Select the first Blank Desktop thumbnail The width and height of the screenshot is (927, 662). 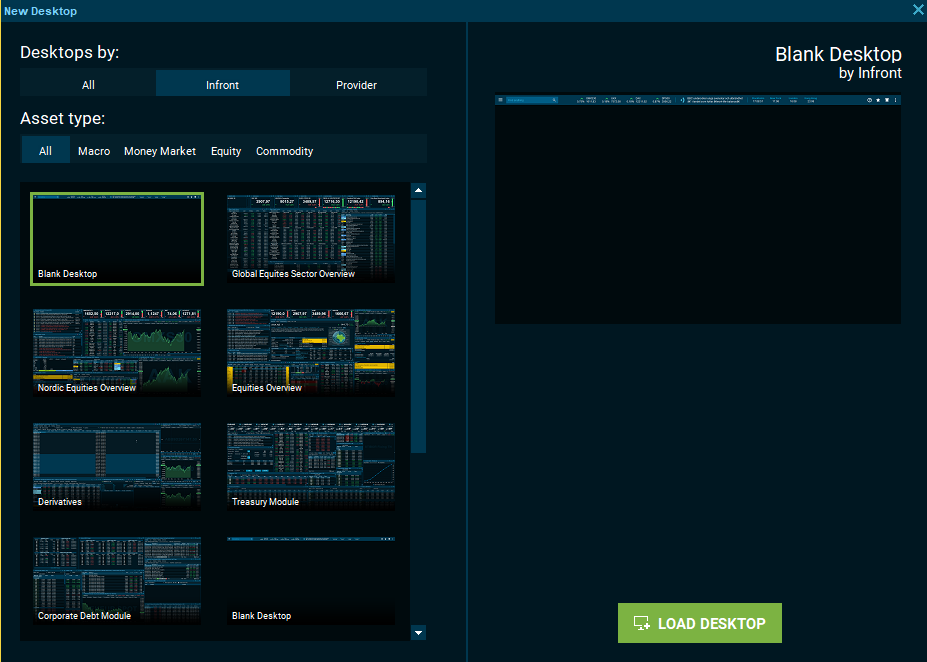(117, 238)
